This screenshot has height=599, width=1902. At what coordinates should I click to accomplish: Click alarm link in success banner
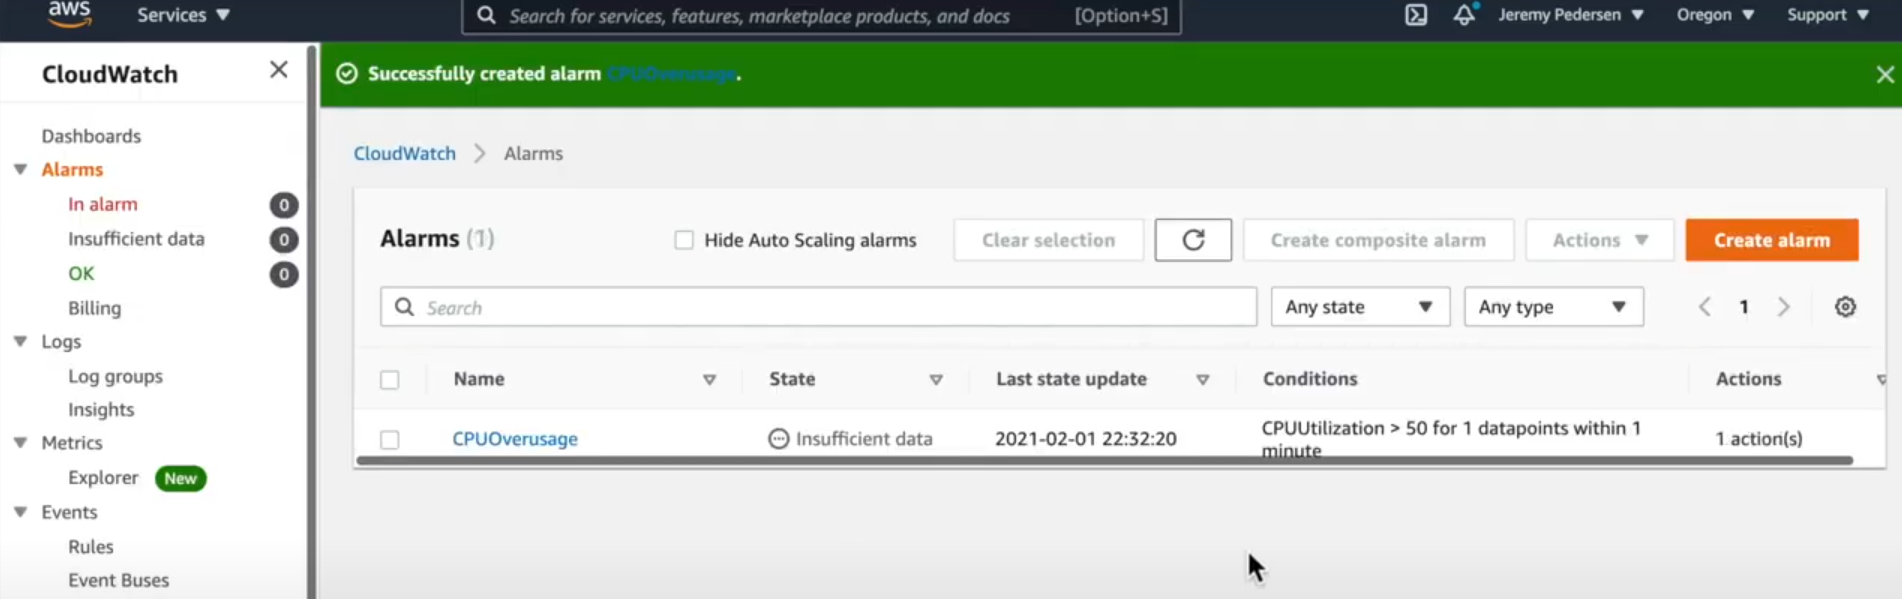point(672,74)
